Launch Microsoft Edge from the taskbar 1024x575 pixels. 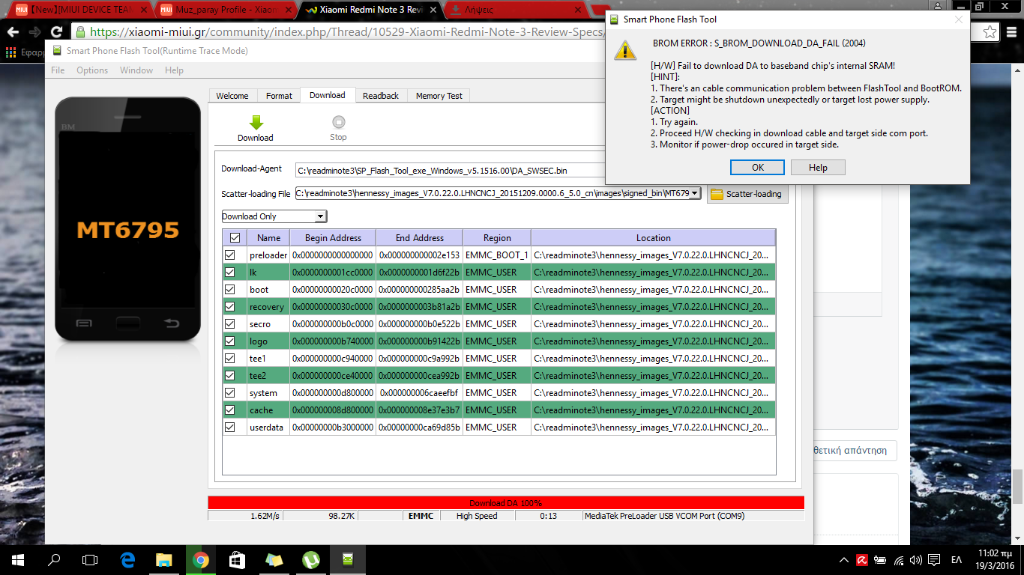click(x=128, y=560)
